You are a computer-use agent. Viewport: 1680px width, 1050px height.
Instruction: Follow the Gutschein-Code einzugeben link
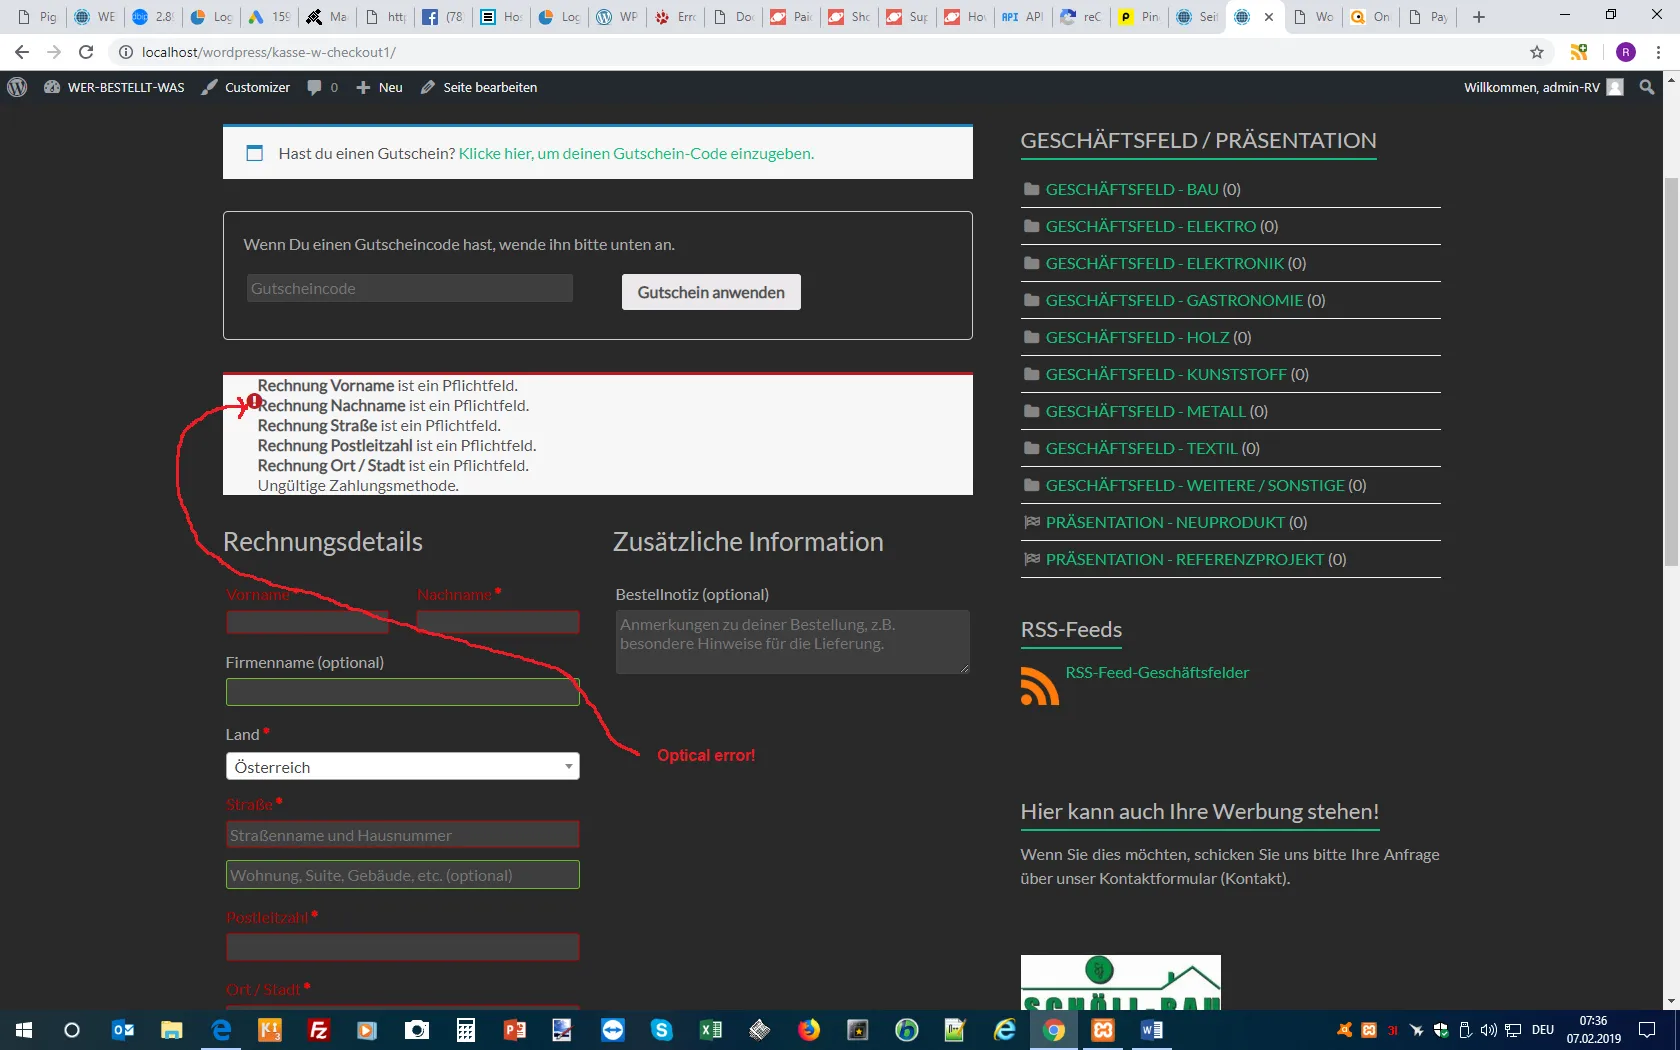pos(636,153)
